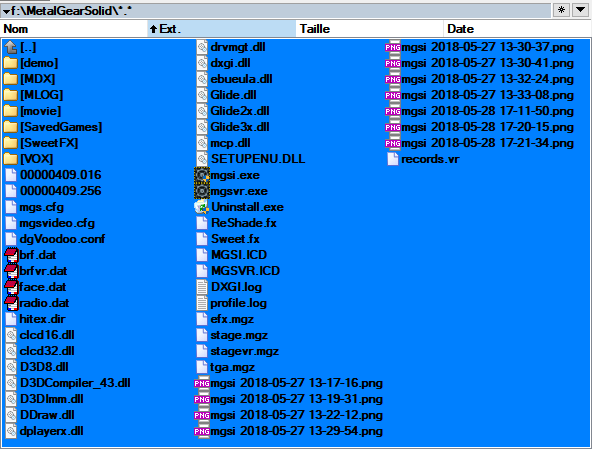Click the SavedGames folder icon
Viewport: 592px width, 449px height.
point(11,127)
